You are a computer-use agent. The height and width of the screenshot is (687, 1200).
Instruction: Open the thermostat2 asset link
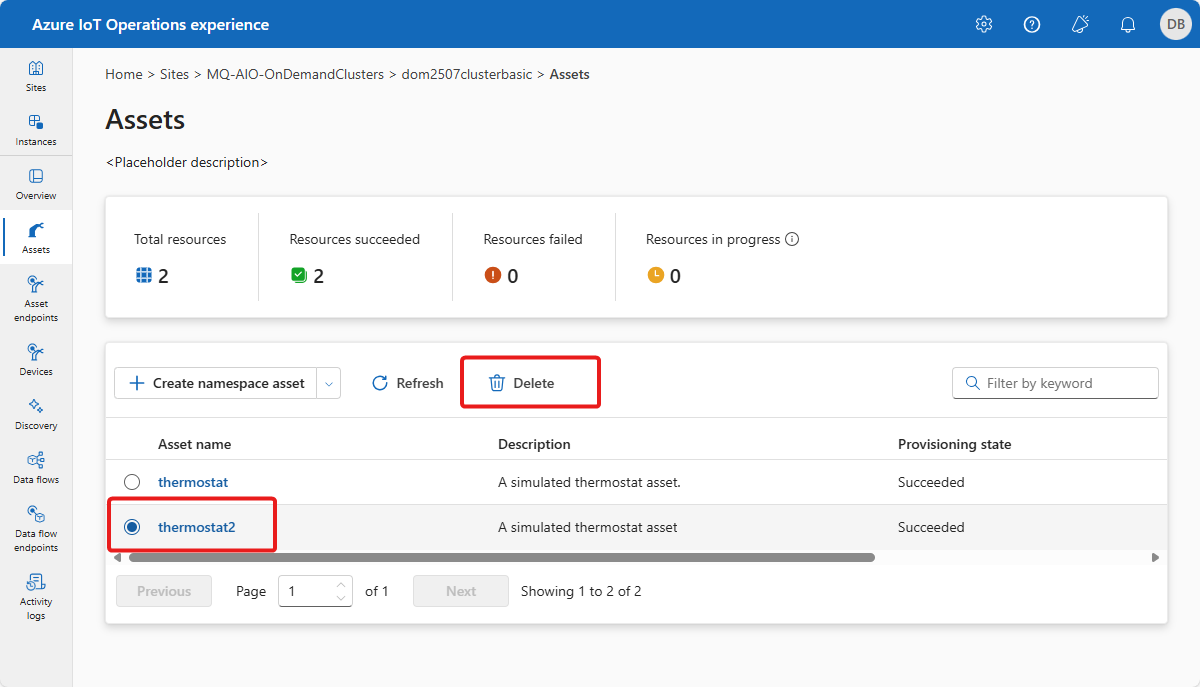click(x=197, y=527)
